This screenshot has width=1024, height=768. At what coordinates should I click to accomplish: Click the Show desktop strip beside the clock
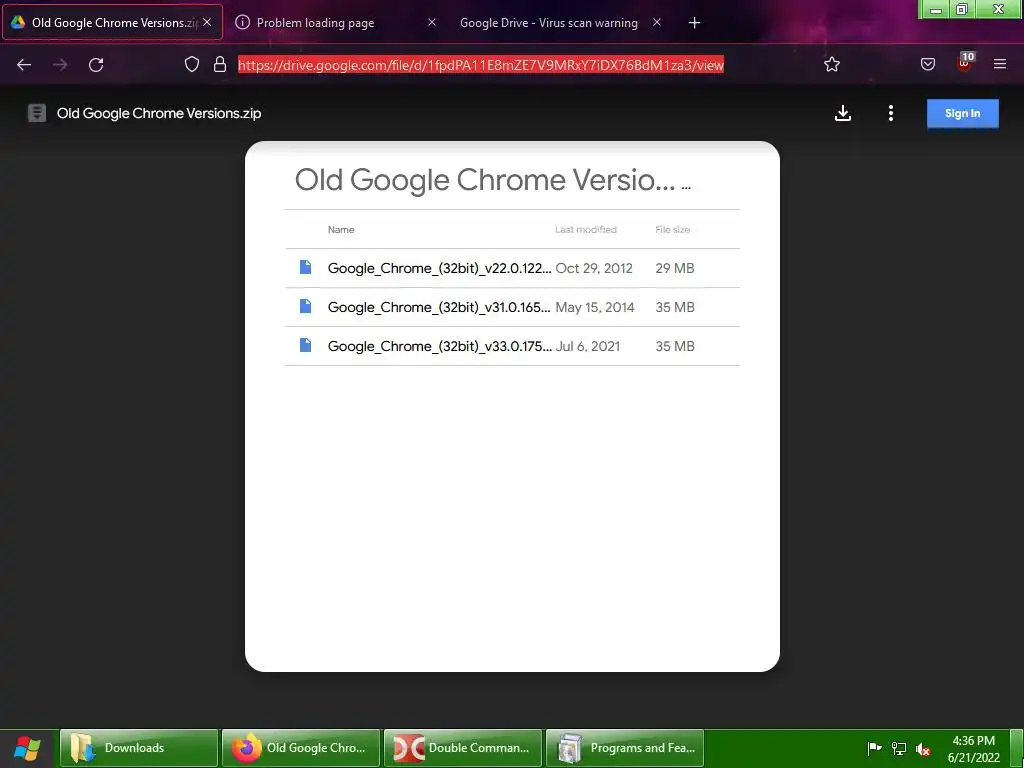pyautogui.click(x=1016, y=748)
